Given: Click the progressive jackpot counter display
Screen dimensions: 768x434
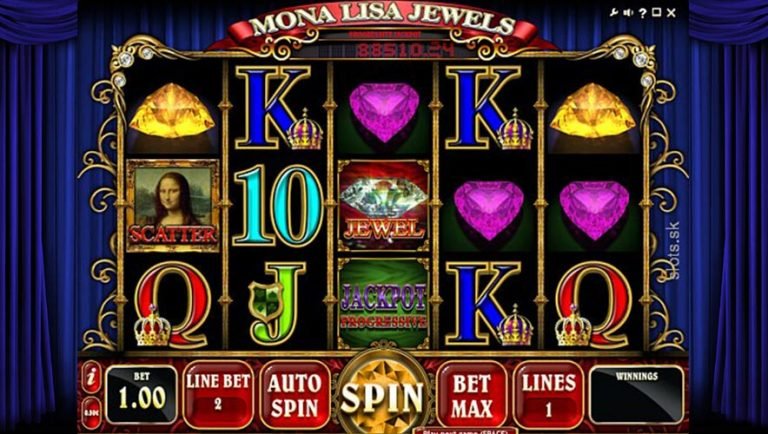Looking at the screenshot, I should pos(405,49).
